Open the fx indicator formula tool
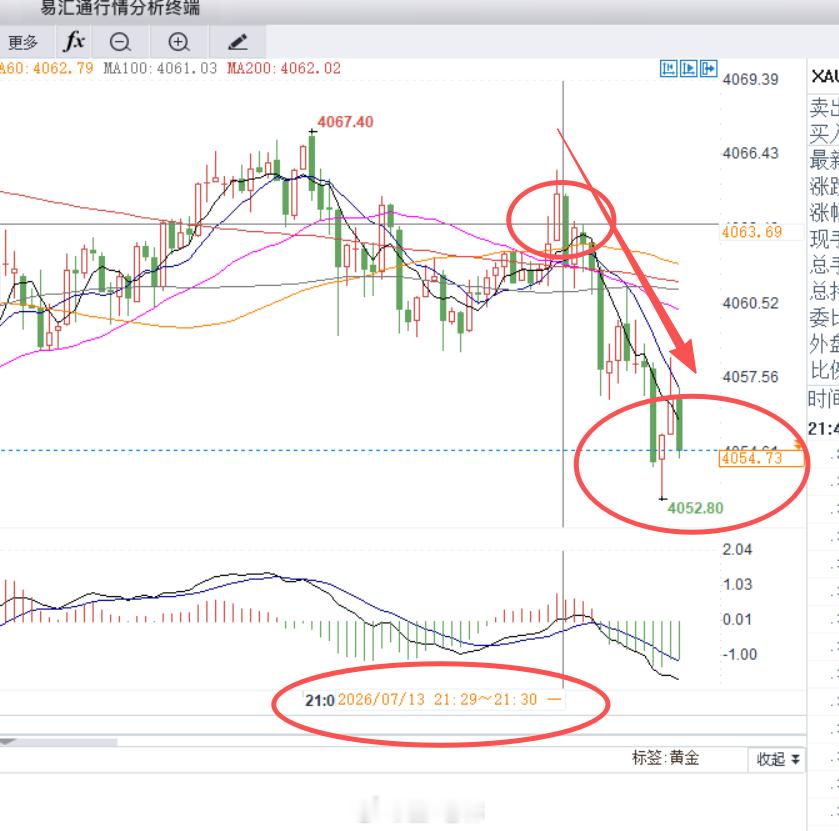This screenshot has width=839, height=831. 74,42
